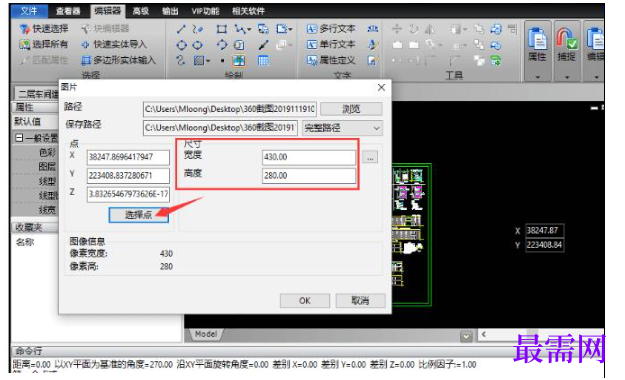The width and height of the screenshot is (625, 380).
Task: Click the canvas Y value 223408.84
Action: point(544,245)
